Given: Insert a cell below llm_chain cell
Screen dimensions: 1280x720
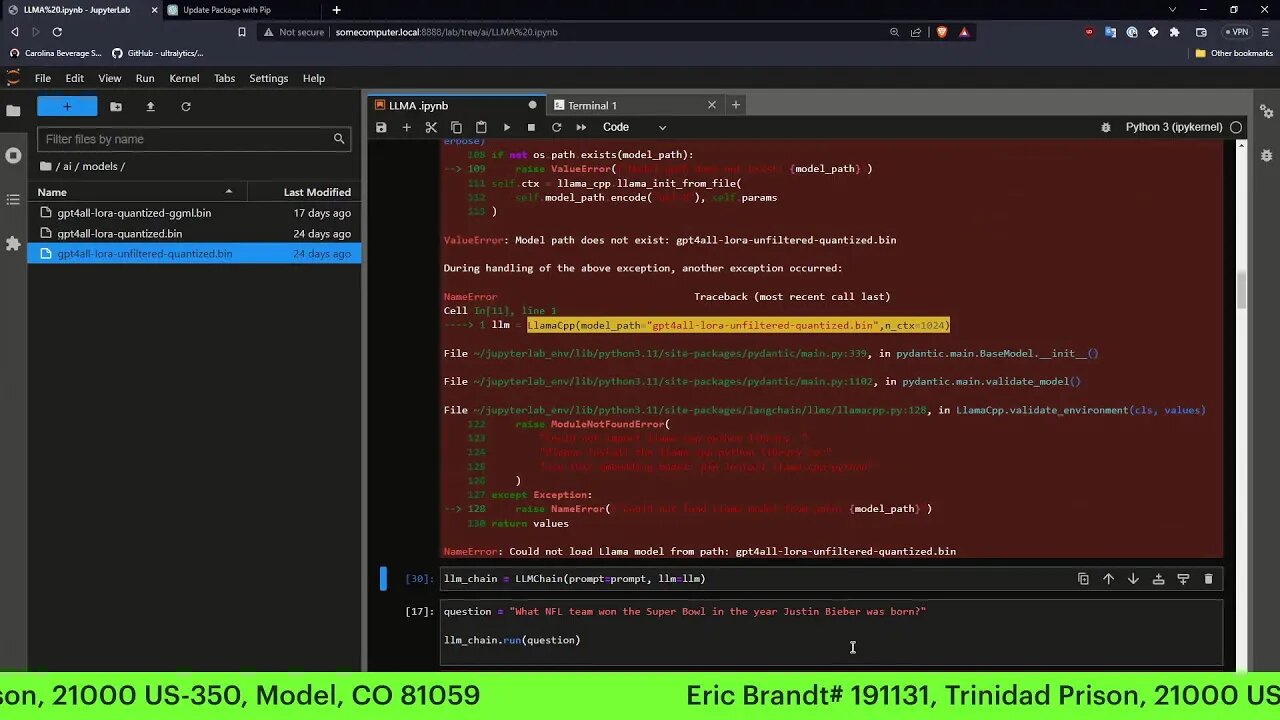Looking at the screenshot, I should click(1183, 579).
